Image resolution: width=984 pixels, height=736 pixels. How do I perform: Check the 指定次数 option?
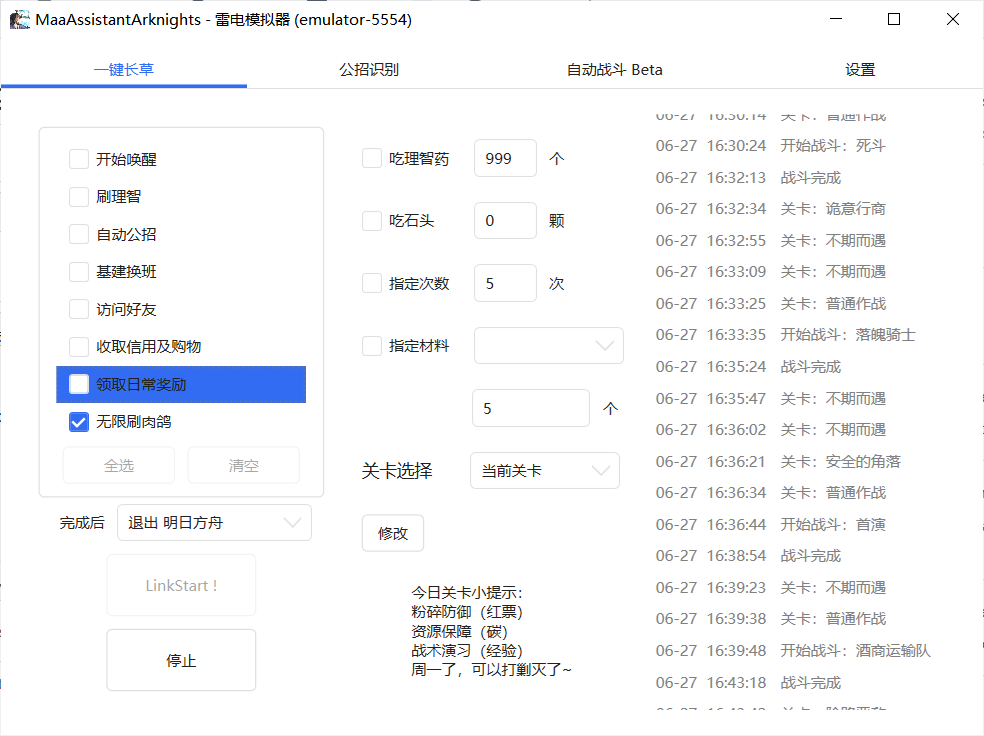pos(372,283)
